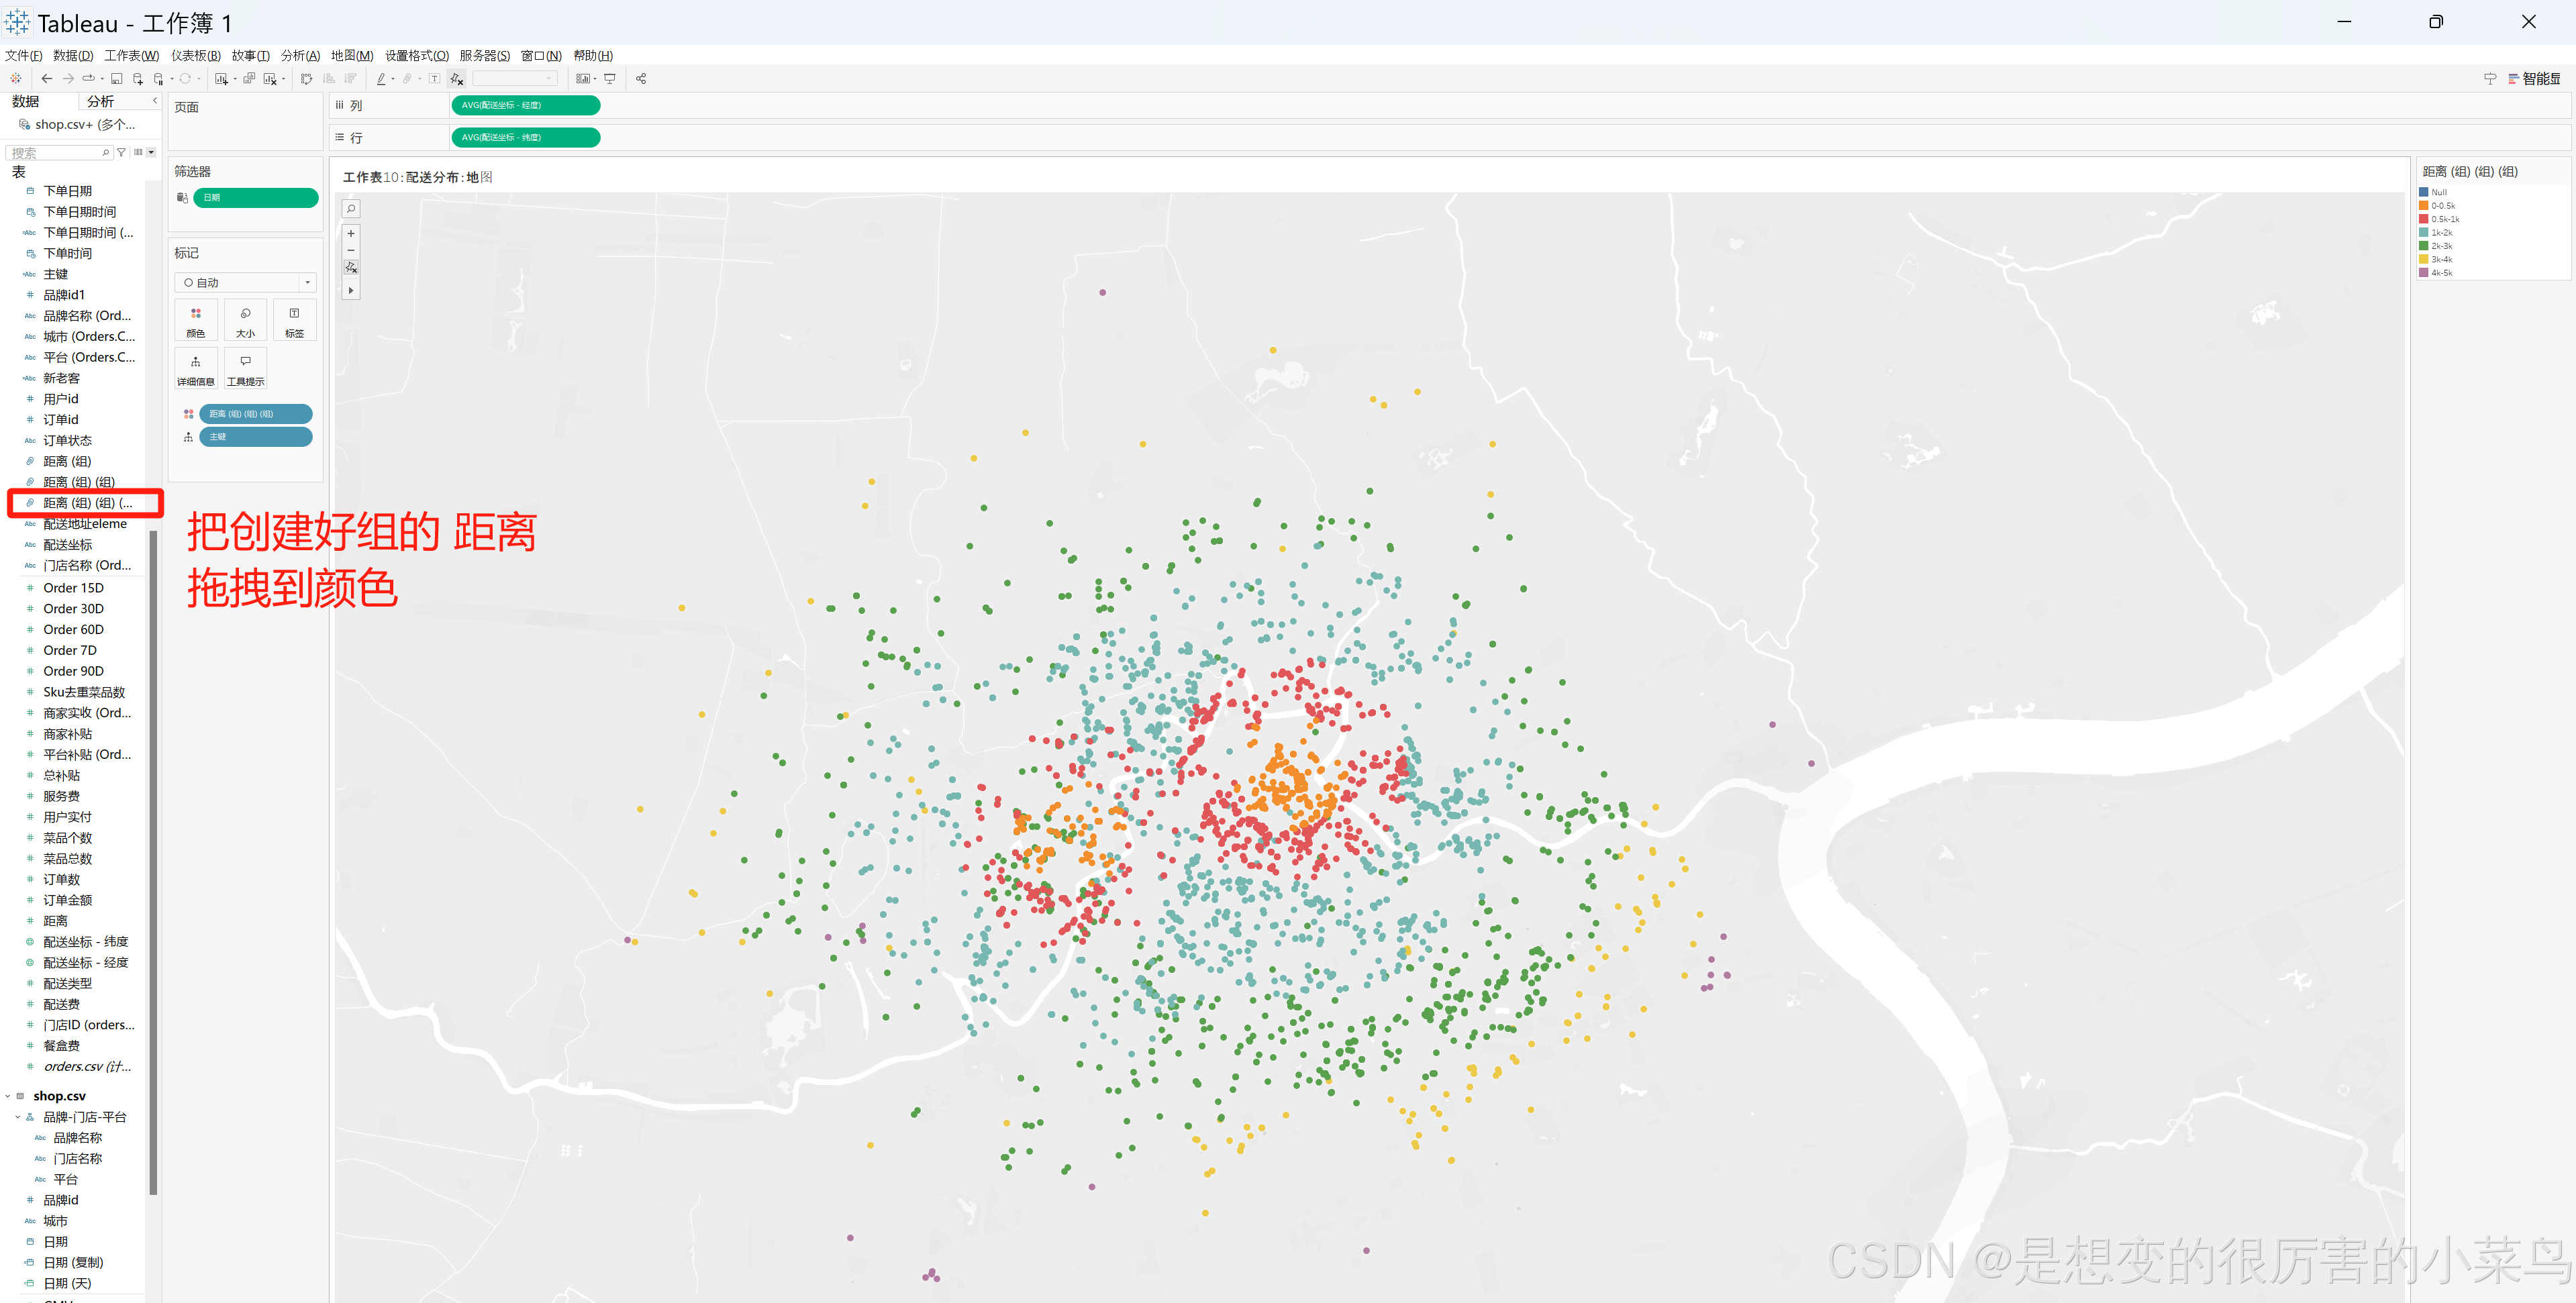Open Presentation mode from toolbar
Screen dimensions: 2576x1303
pos(610,79)
